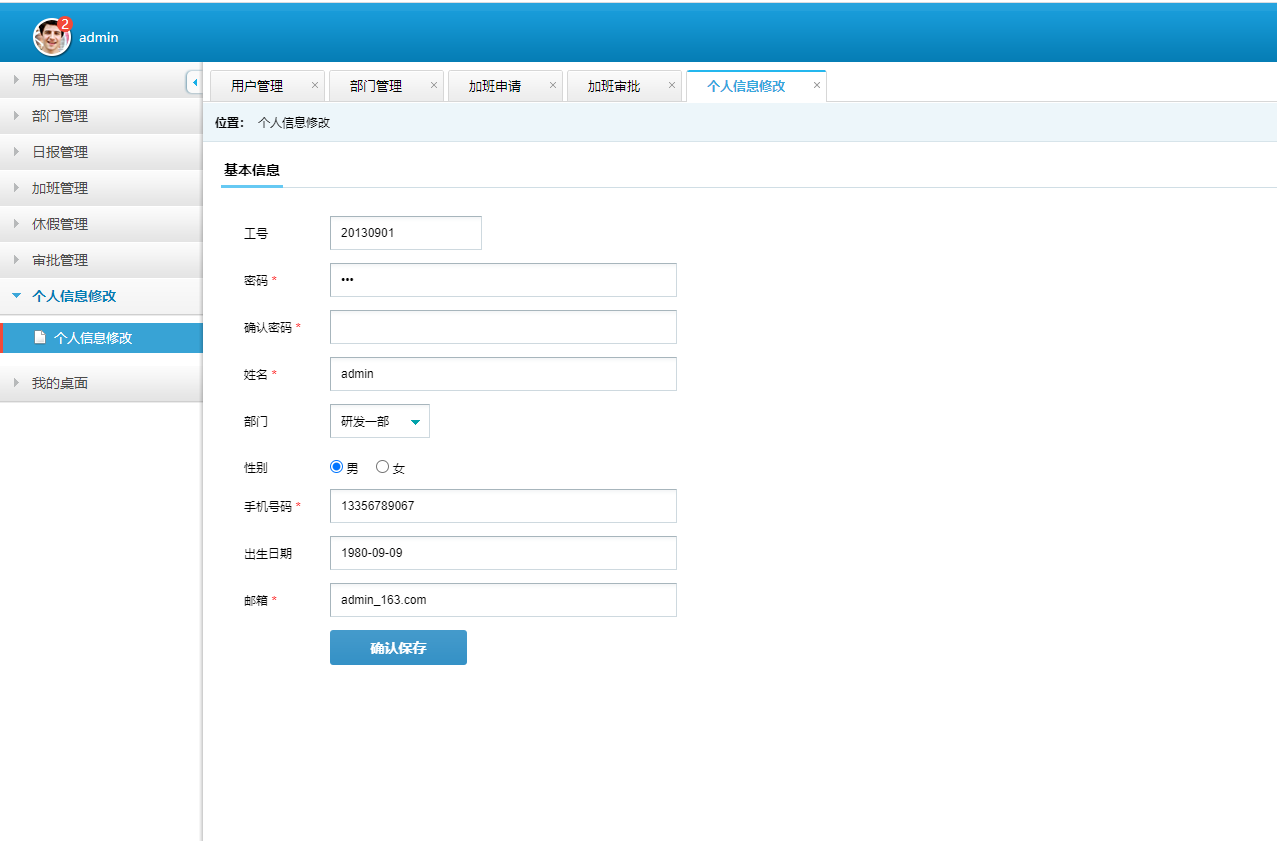Click the 邮箱 field containing admin_163.com
This screenshot has width=1277, height=841.
click(503, 600)
